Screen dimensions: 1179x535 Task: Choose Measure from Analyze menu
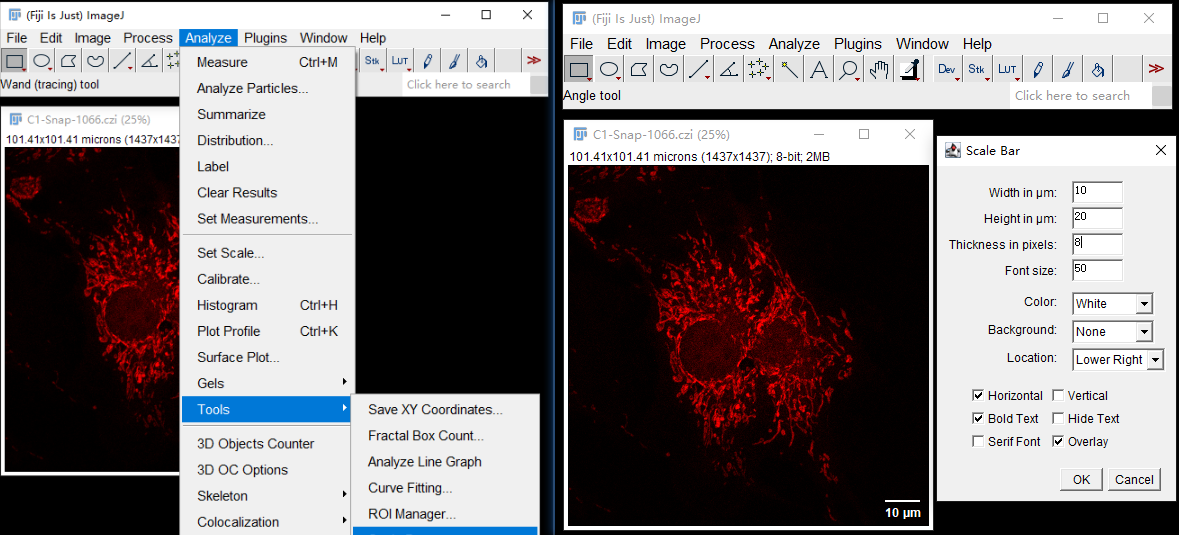[266, 62]
